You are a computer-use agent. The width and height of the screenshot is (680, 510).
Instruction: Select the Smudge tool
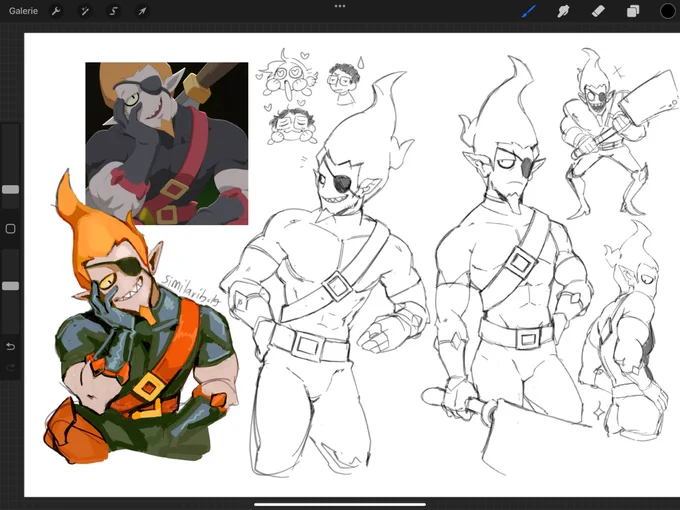[563, 11]
